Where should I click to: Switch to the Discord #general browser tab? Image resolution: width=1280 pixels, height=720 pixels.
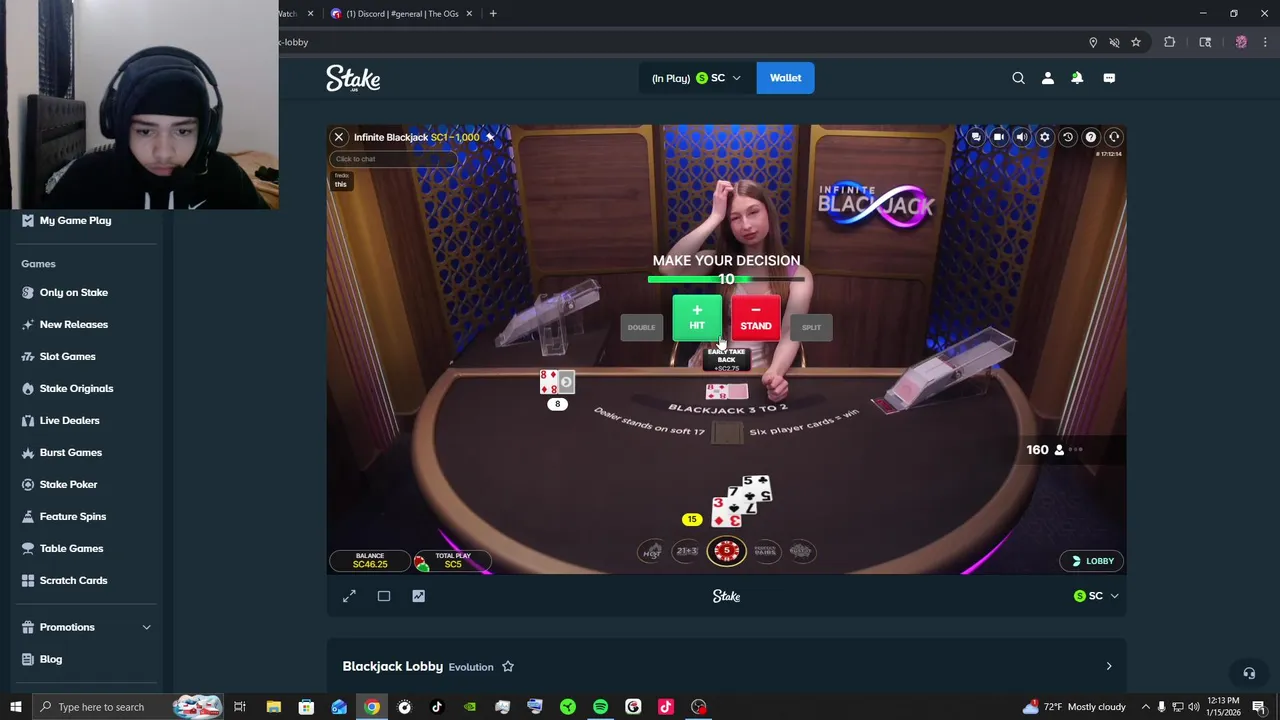(400, 14)
